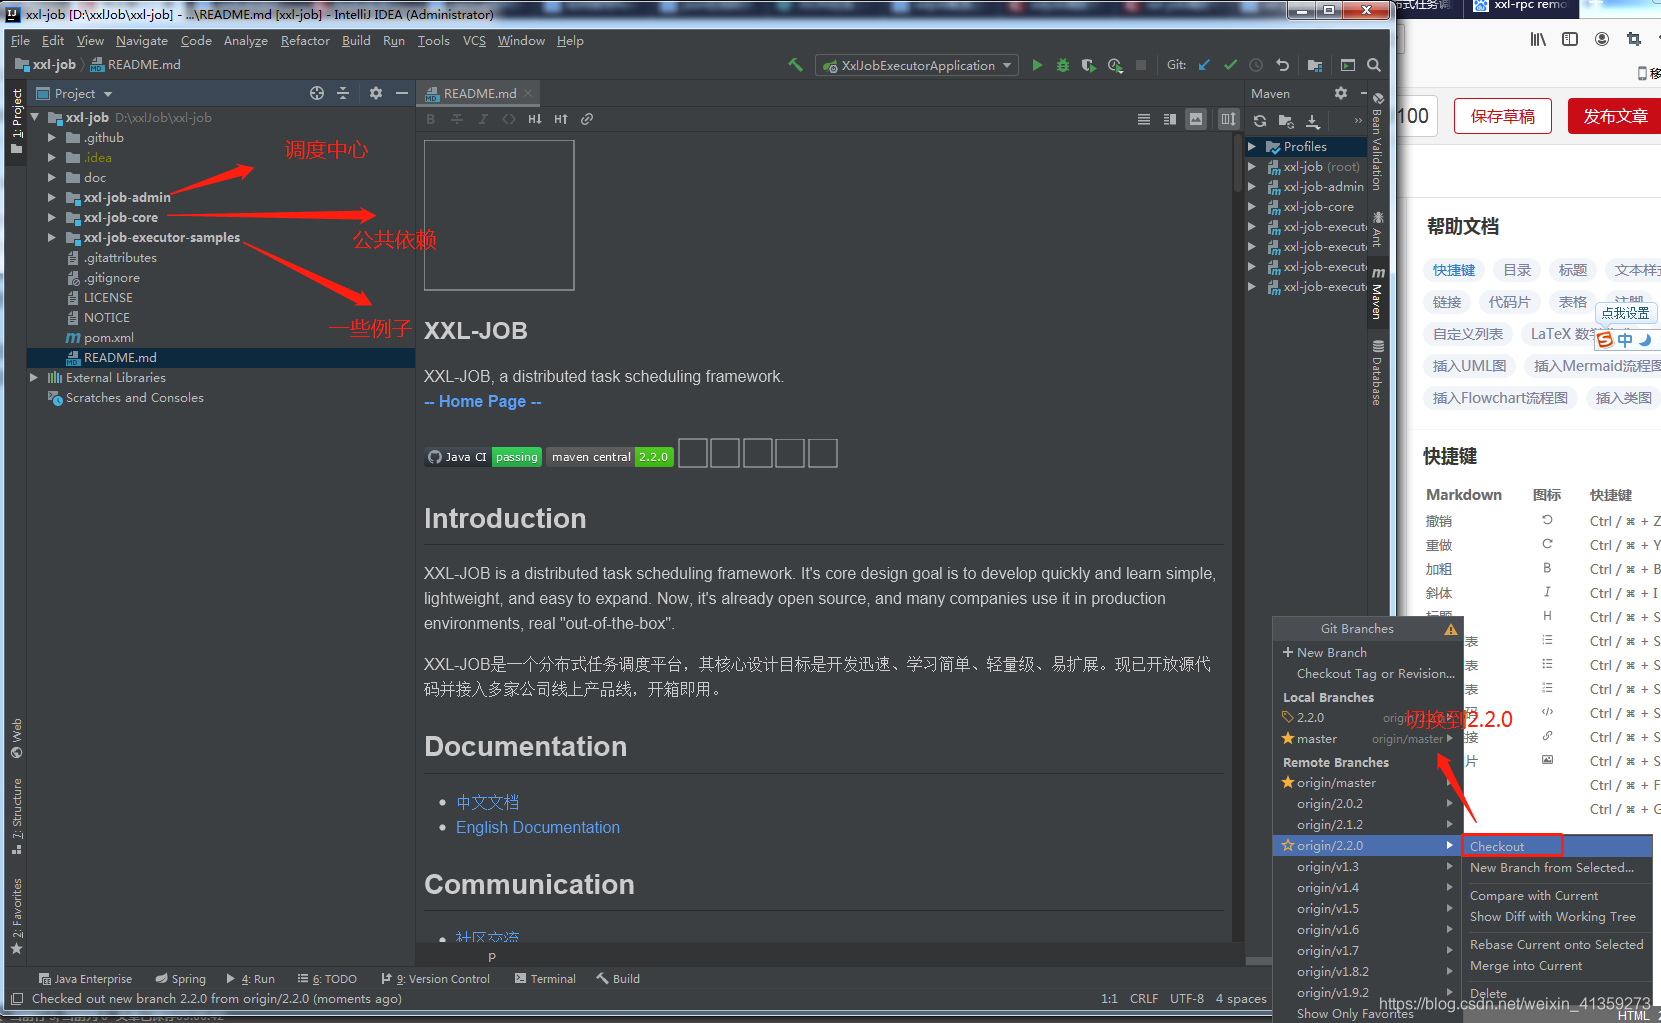Open Database side tool window tab

pyautogui.click(x=1378, y=373)
